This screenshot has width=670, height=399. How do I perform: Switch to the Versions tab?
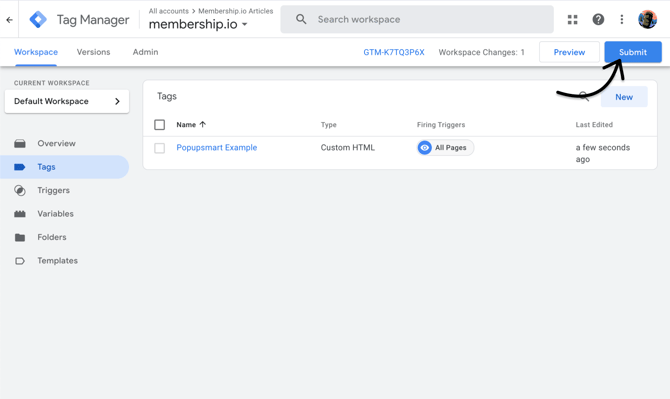94,52
